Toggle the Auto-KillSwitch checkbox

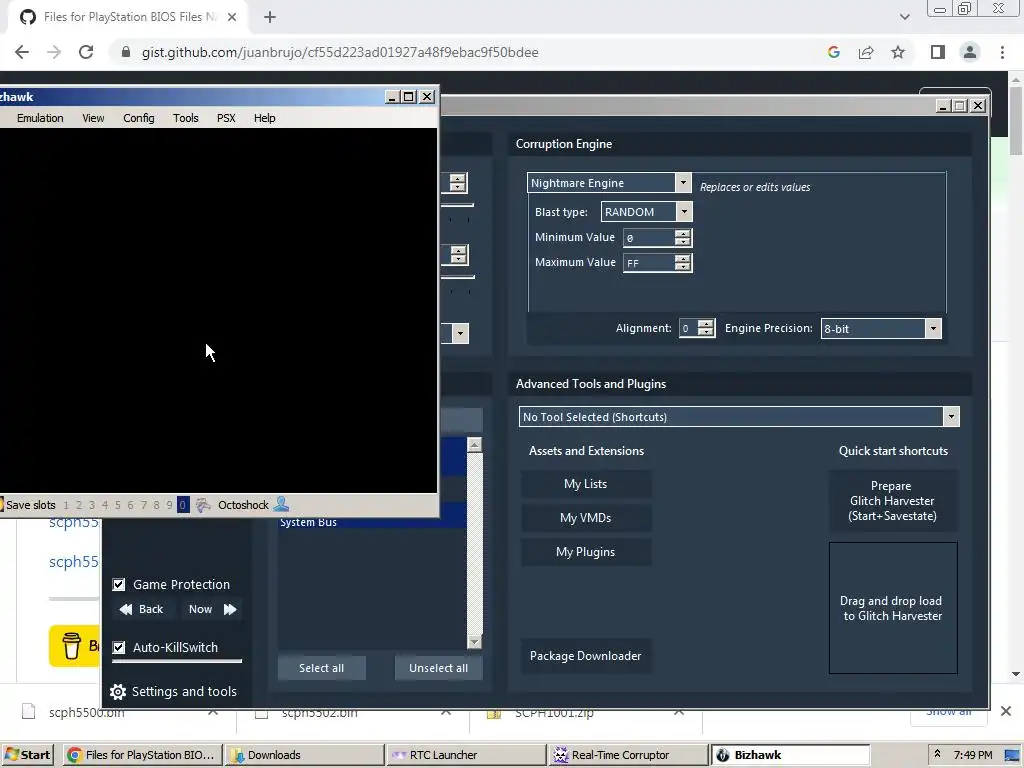[x=119, y=647]
